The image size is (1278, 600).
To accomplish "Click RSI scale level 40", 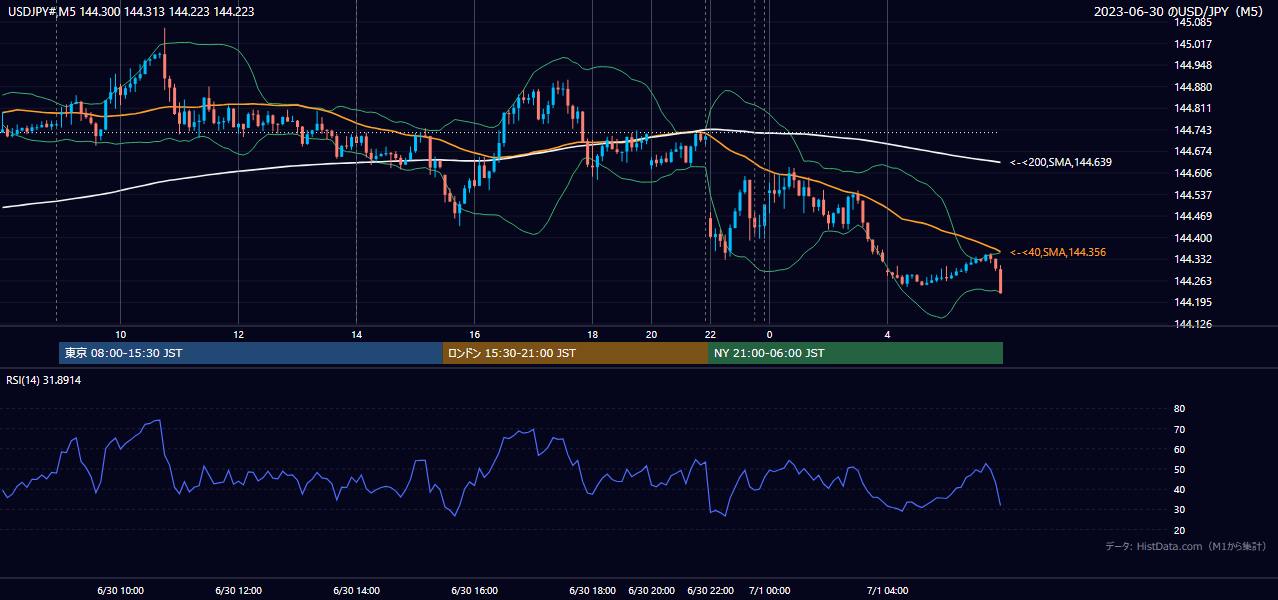I will pyautogui.click(x=1179, y=489).
